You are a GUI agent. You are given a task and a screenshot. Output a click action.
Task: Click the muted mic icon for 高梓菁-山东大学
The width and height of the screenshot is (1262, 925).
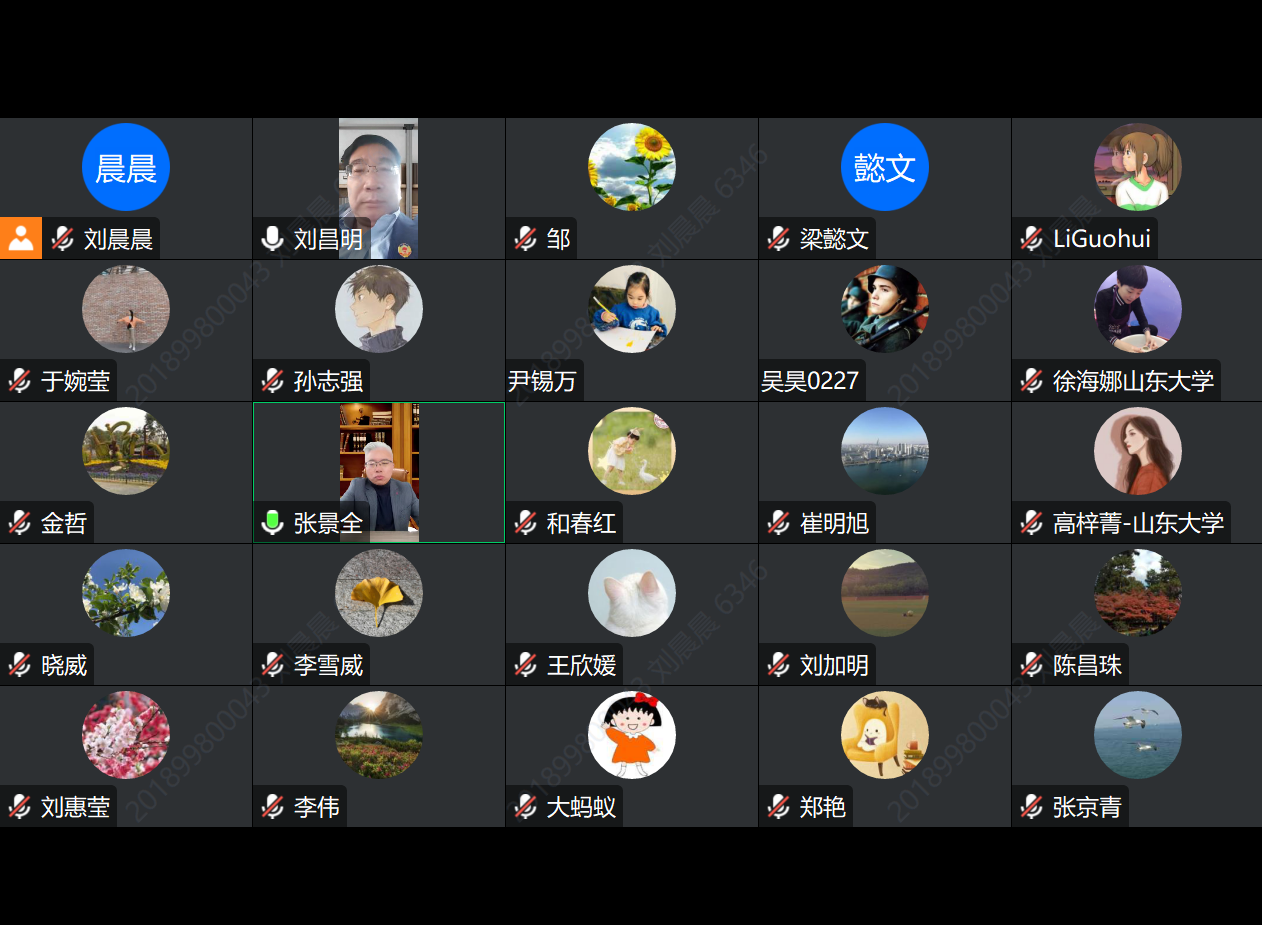(x=1032, y=522)
